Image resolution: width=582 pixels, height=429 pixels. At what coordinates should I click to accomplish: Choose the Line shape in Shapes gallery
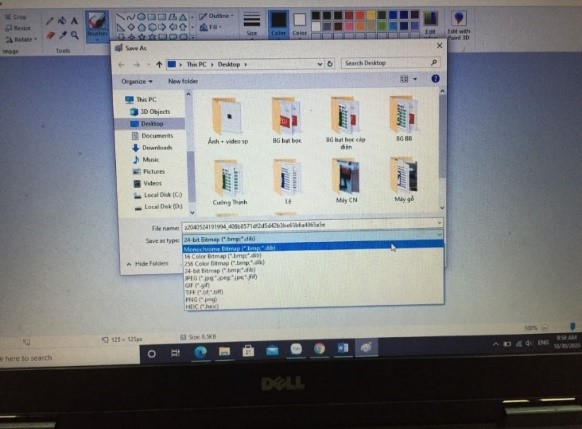tap(120, 17)
